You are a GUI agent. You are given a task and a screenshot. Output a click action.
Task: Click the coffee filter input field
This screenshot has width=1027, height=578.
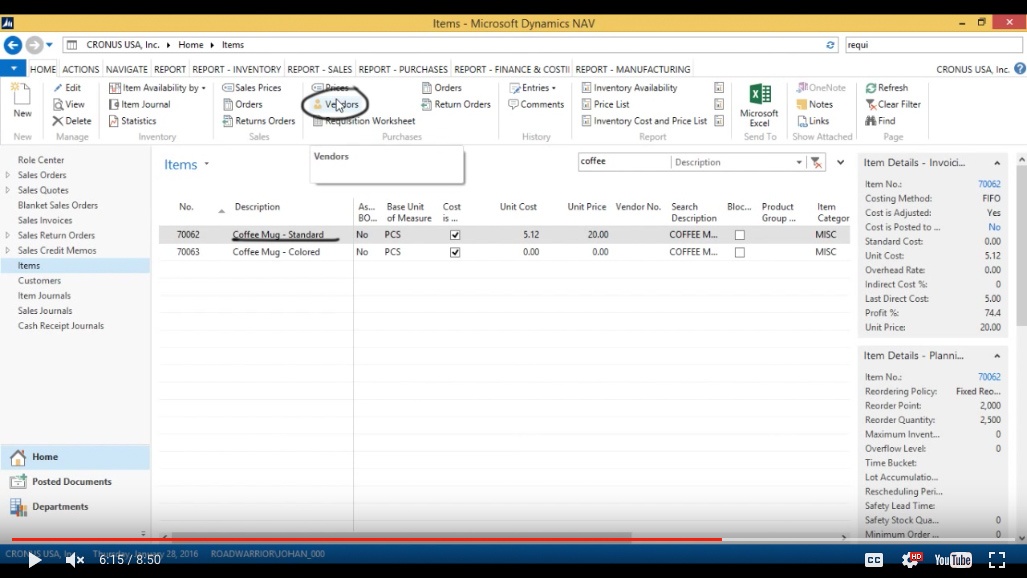coord(624,161)
